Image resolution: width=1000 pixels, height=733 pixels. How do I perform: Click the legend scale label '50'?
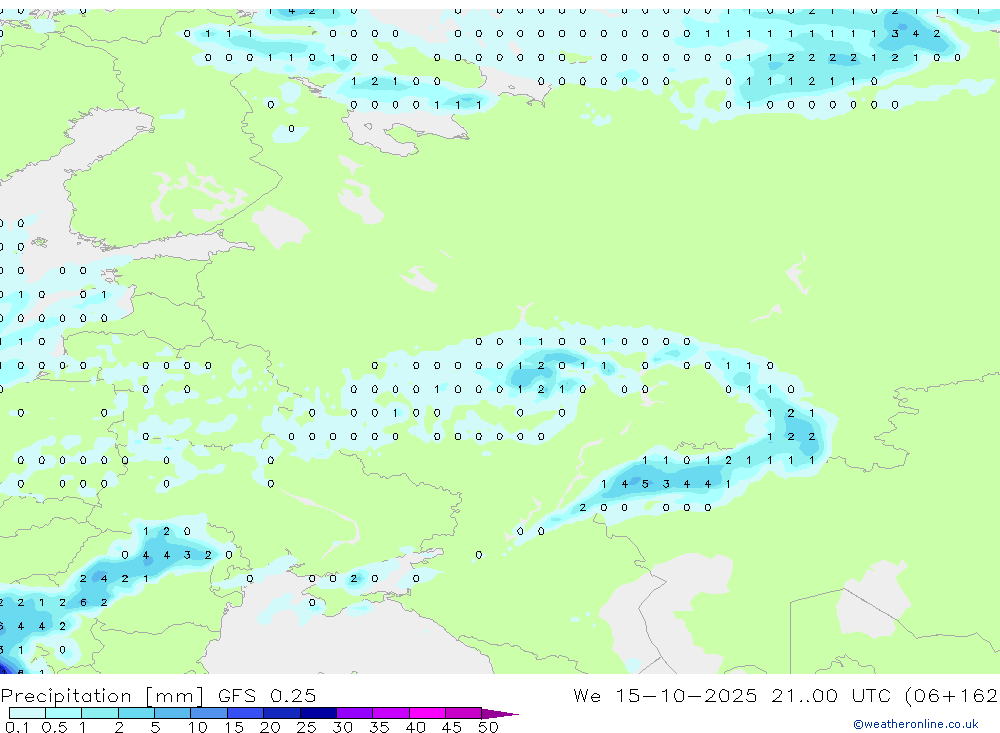(x=488, y=727)
